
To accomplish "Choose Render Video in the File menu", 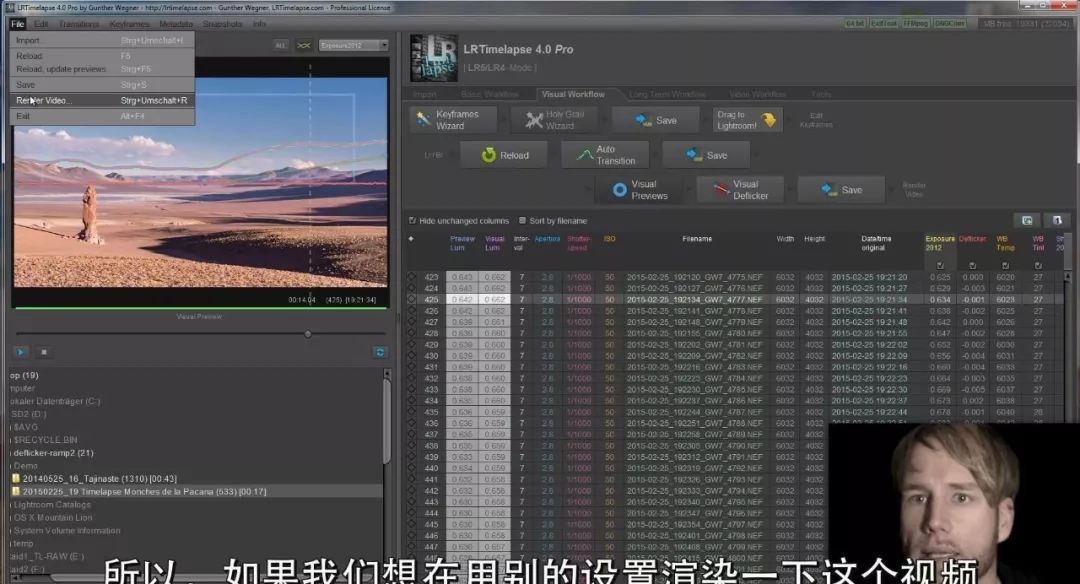I will point(102,101).
